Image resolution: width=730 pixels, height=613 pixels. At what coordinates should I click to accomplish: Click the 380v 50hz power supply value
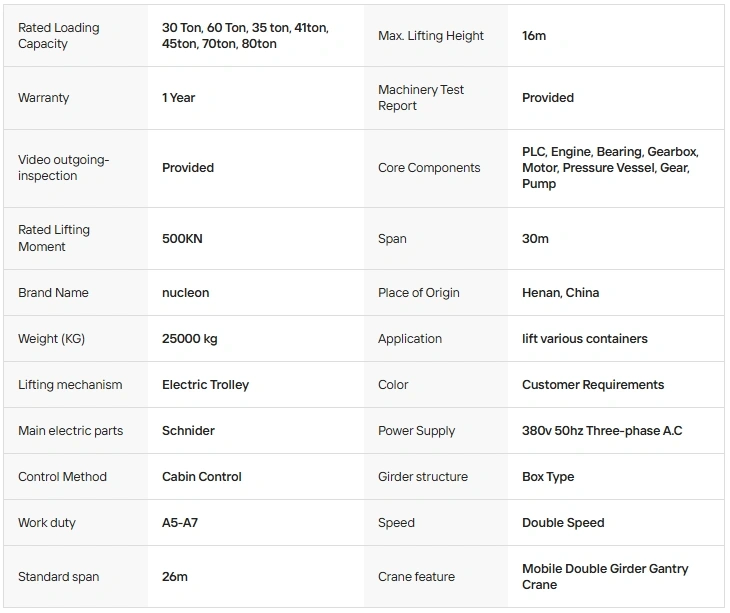[x=602, y=431]
